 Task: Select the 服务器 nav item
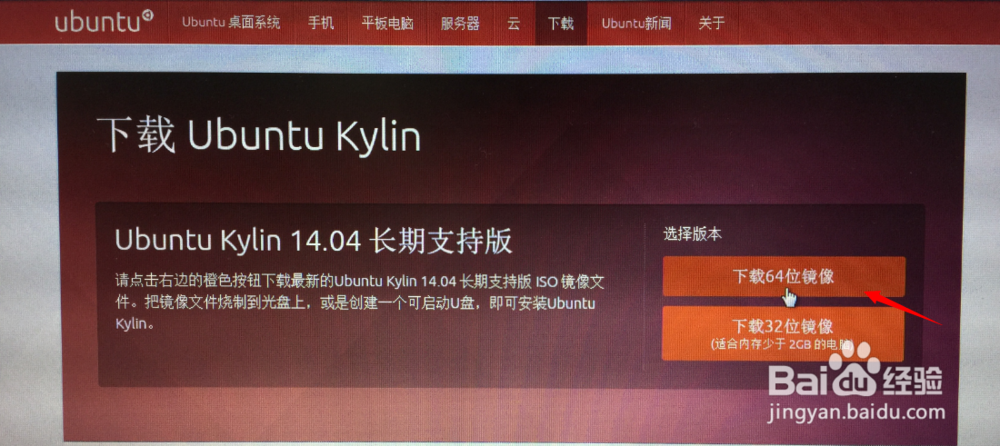coord(460,24)
